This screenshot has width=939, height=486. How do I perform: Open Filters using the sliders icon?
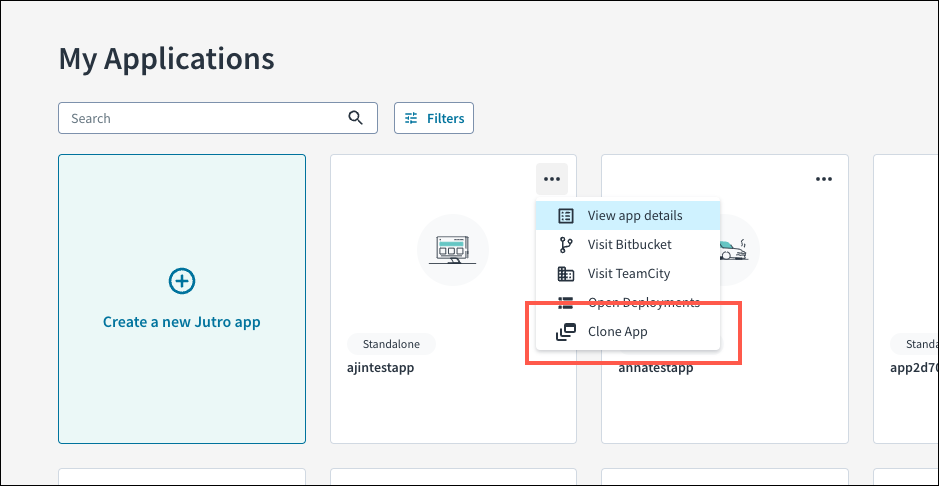(x=411, y=118)
